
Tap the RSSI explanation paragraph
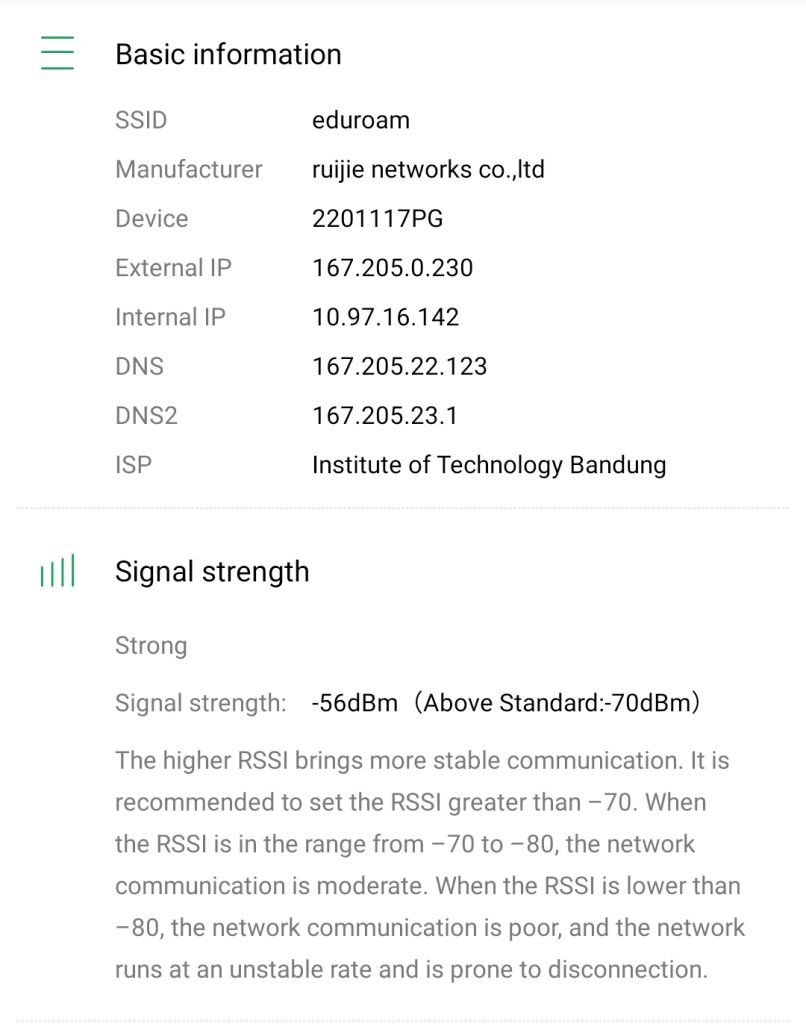tap(429, 865)
